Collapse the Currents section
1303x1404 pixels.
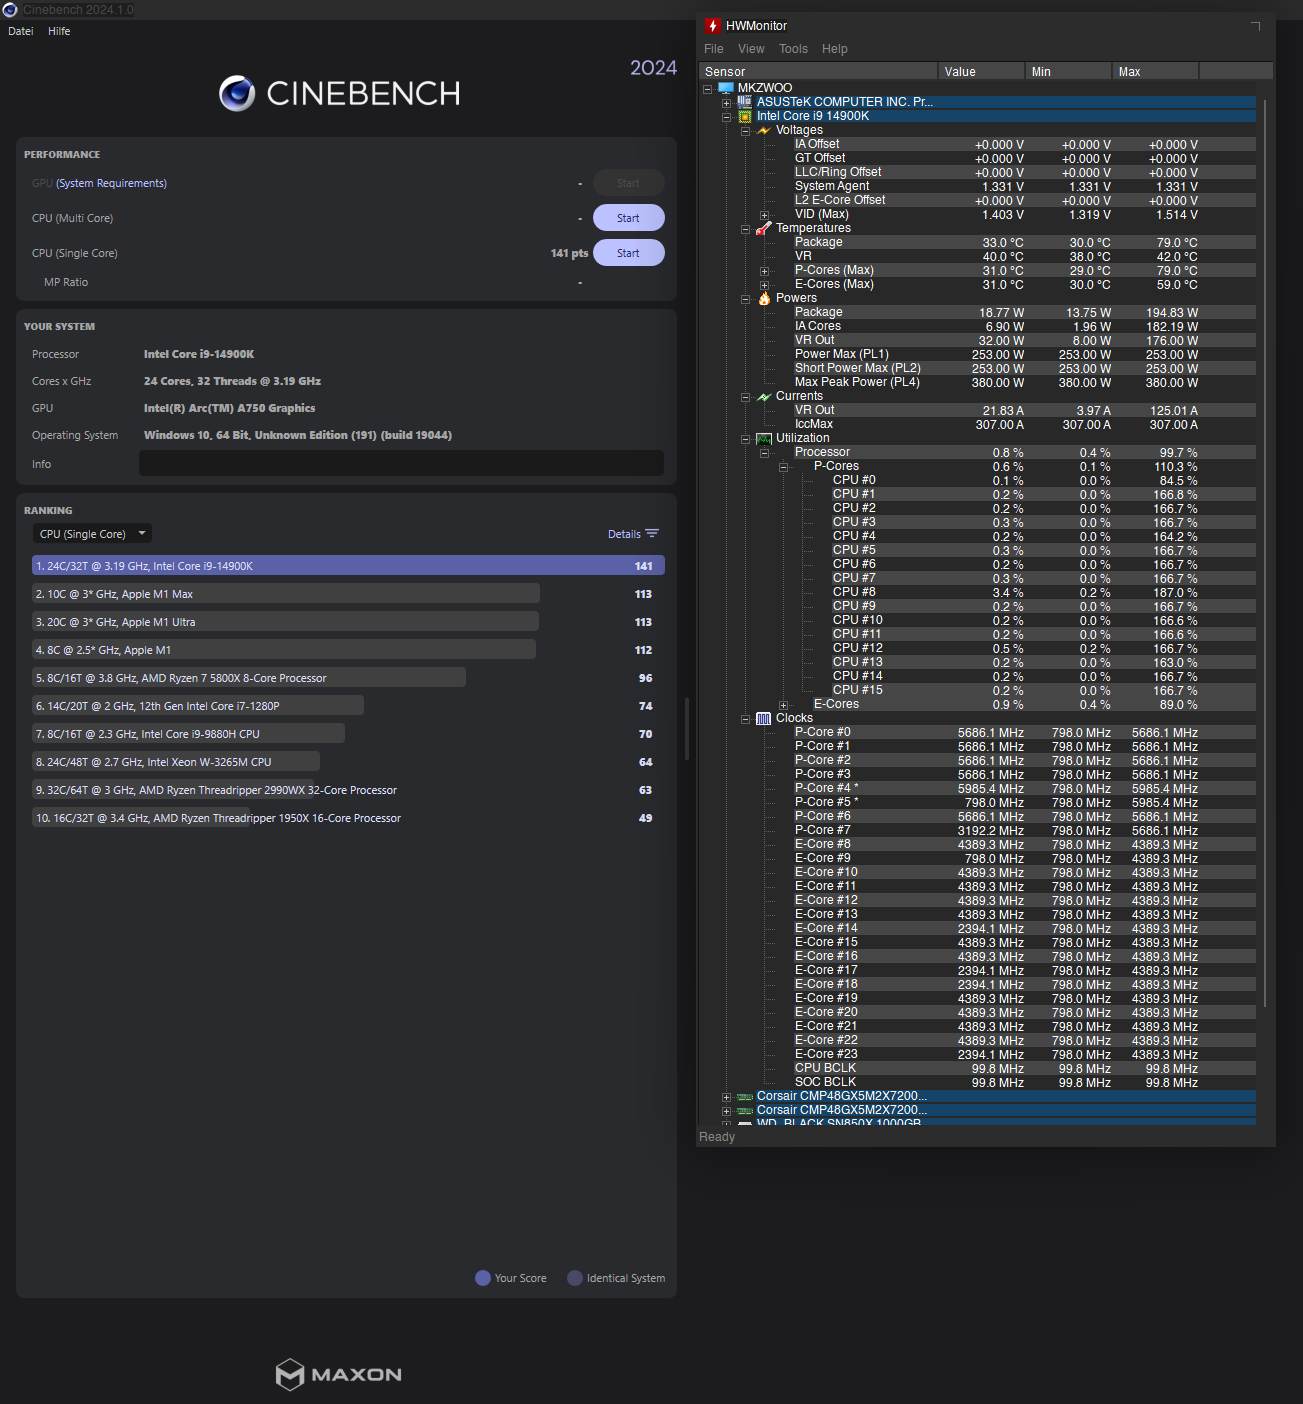(x=745, y=396)
